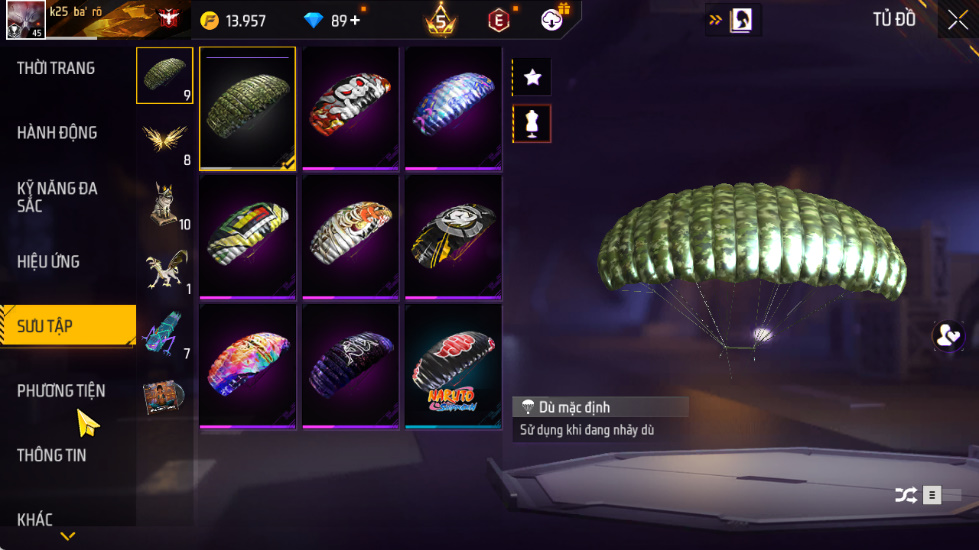The height and width of the screenshot is (550, 979).
Task: Expand the panel with double arrows
Action: (716, 20)
